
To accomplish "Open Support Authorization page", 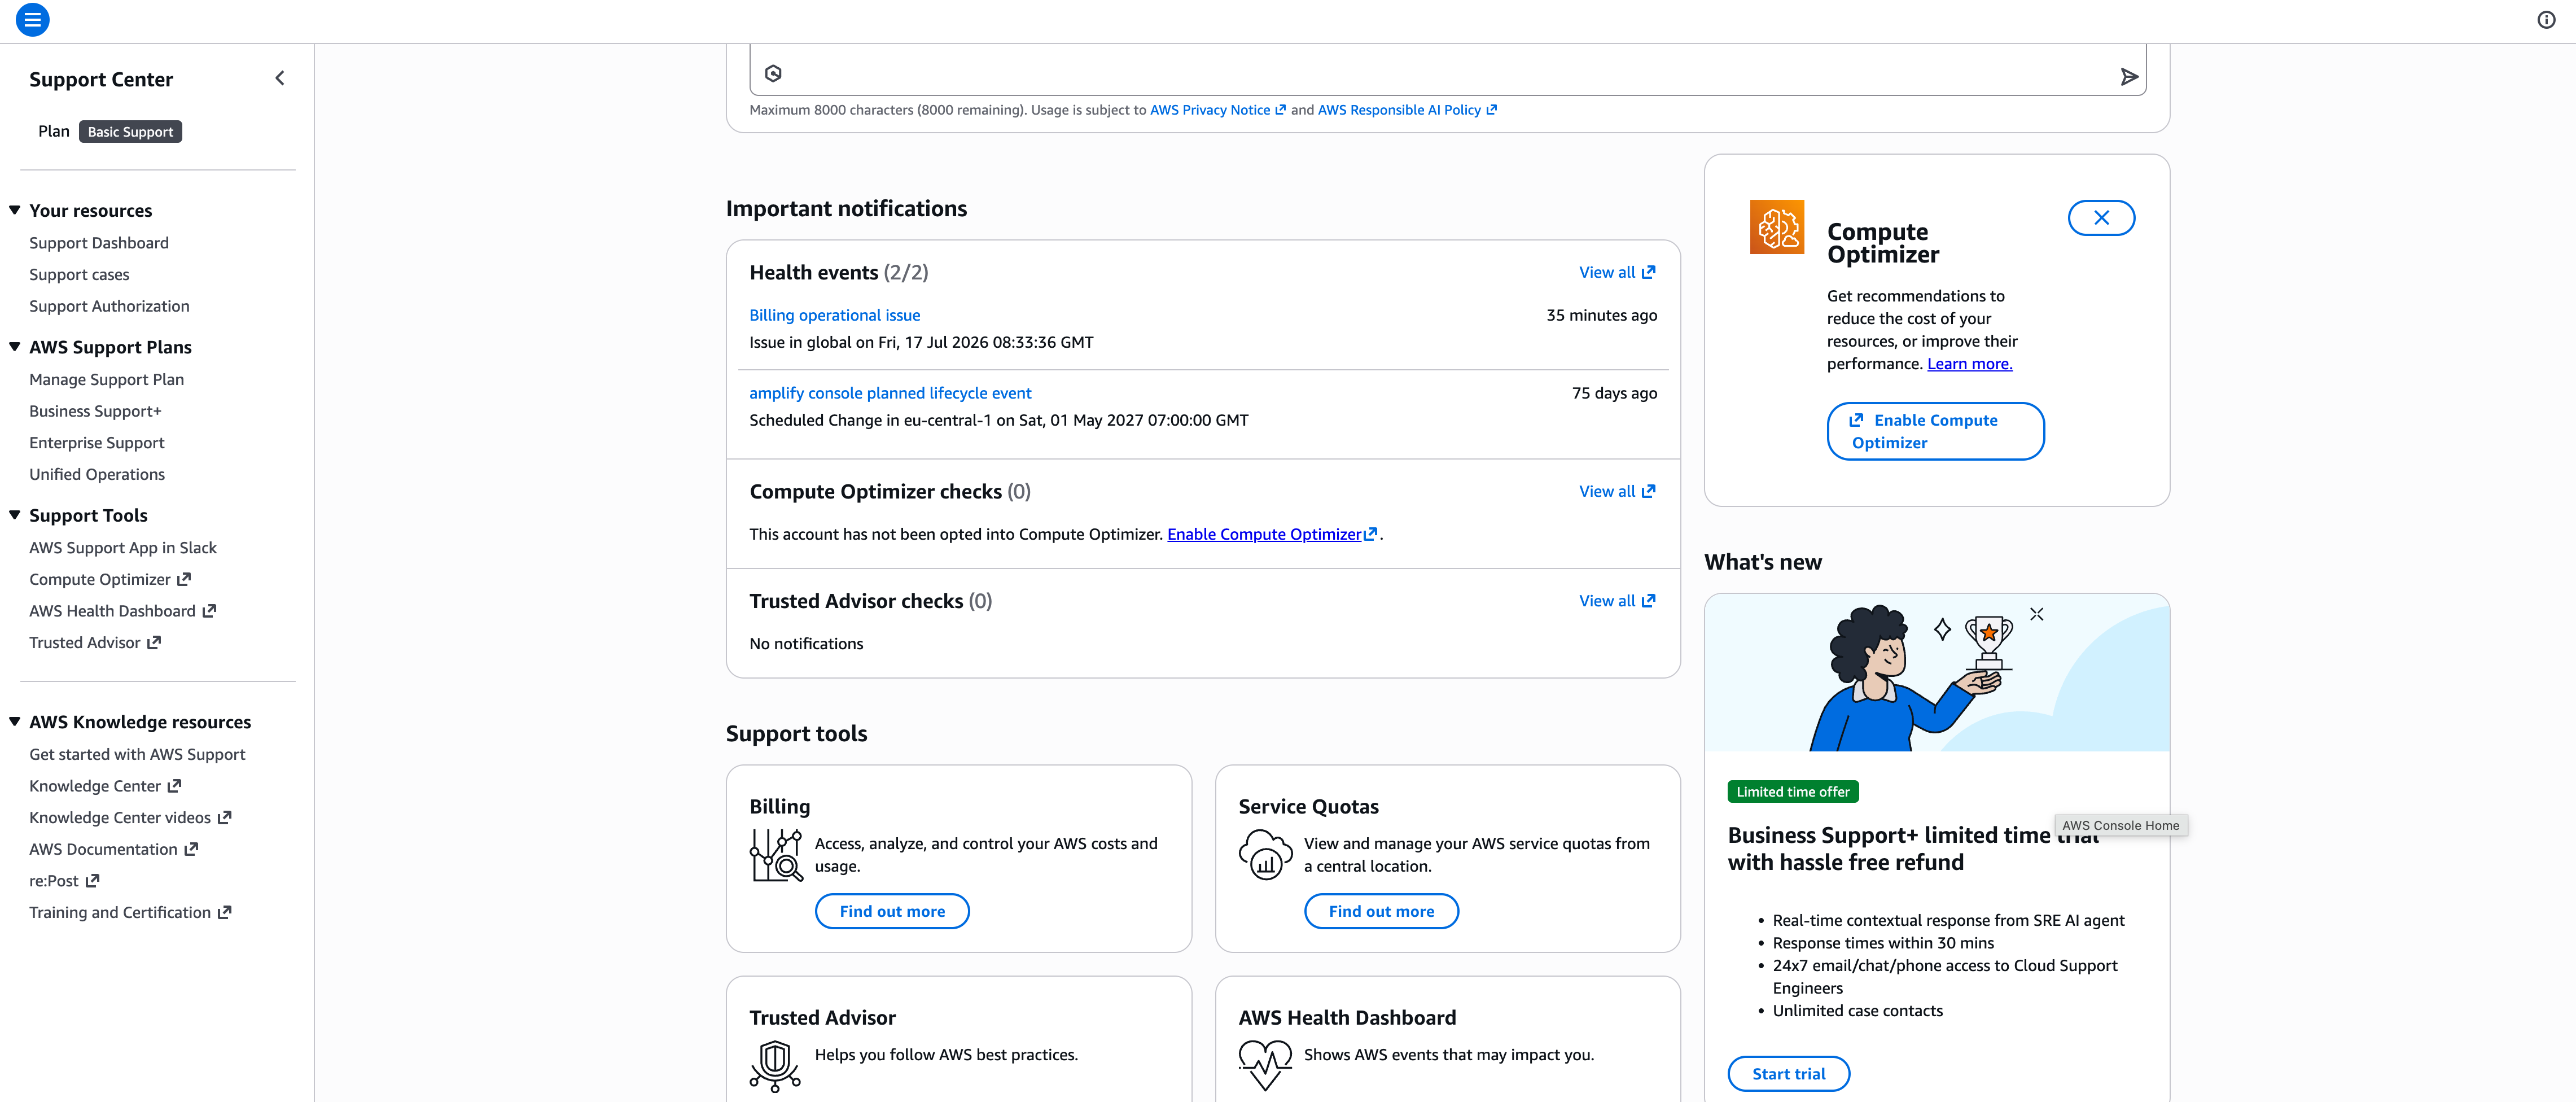I will click(x=109, y=306).
